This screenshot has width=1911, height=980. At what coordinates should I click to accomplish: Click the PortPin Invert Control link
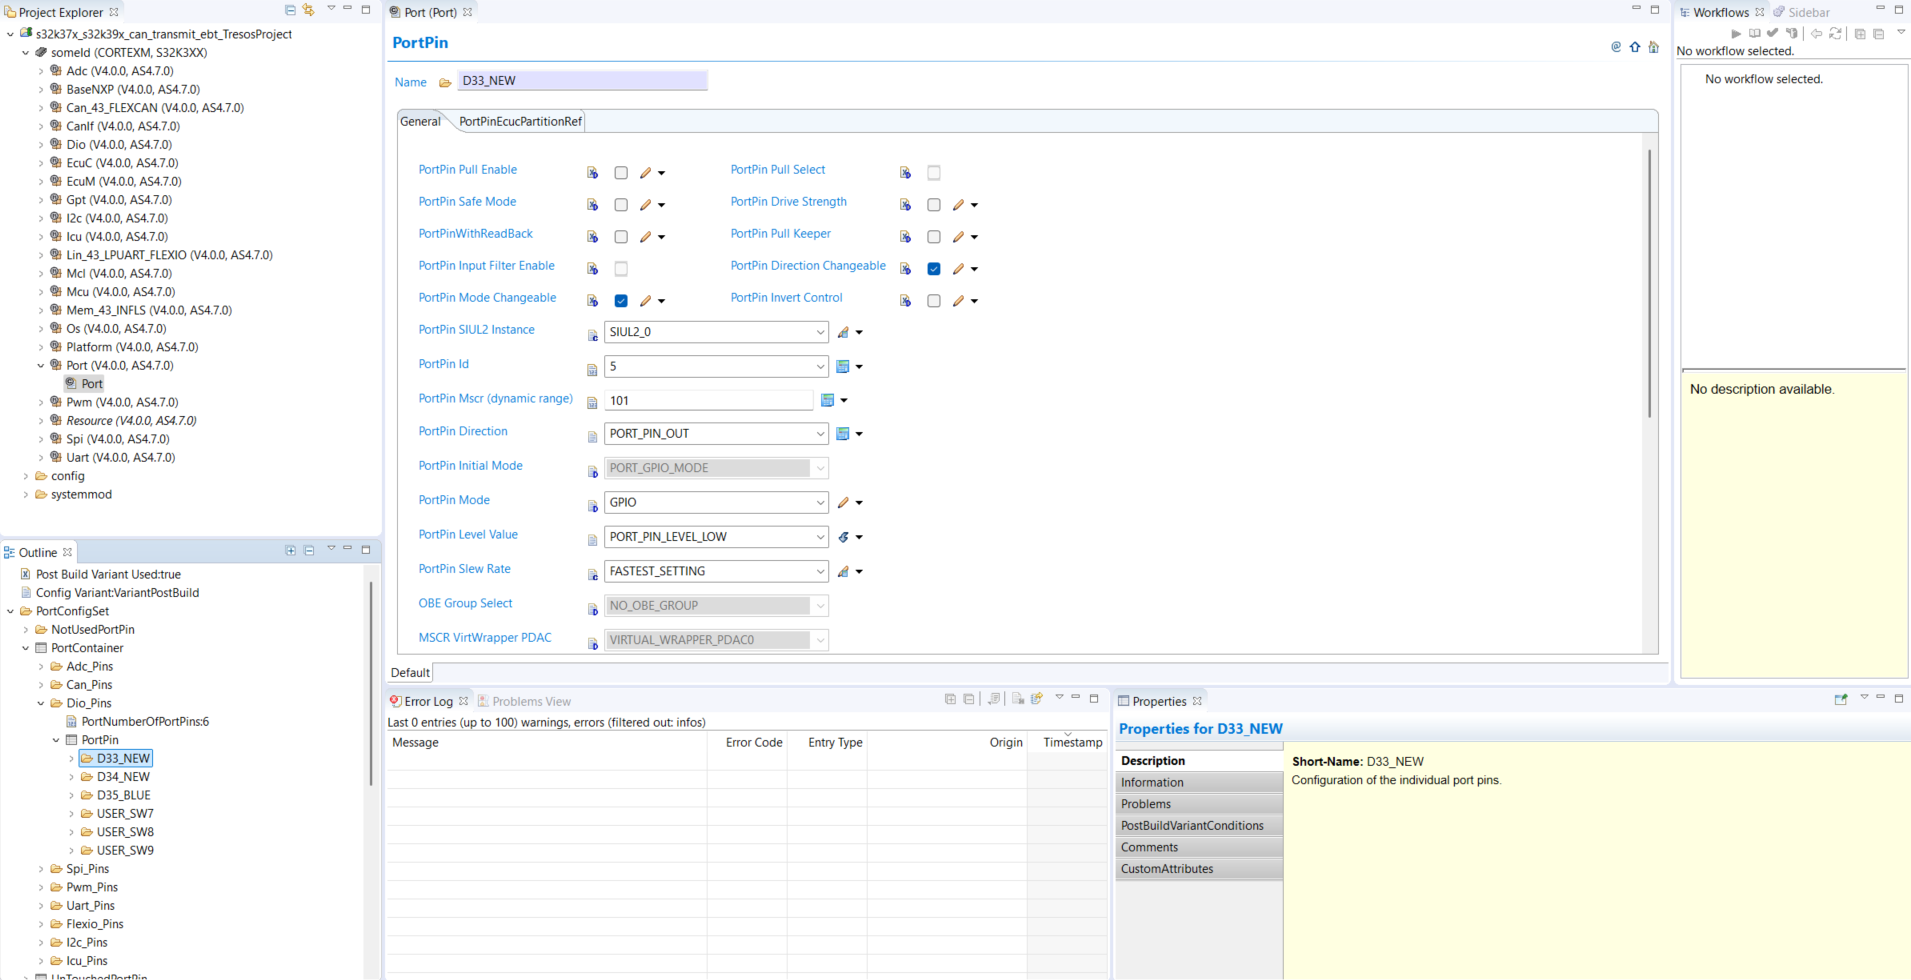(x=786, y=297)
